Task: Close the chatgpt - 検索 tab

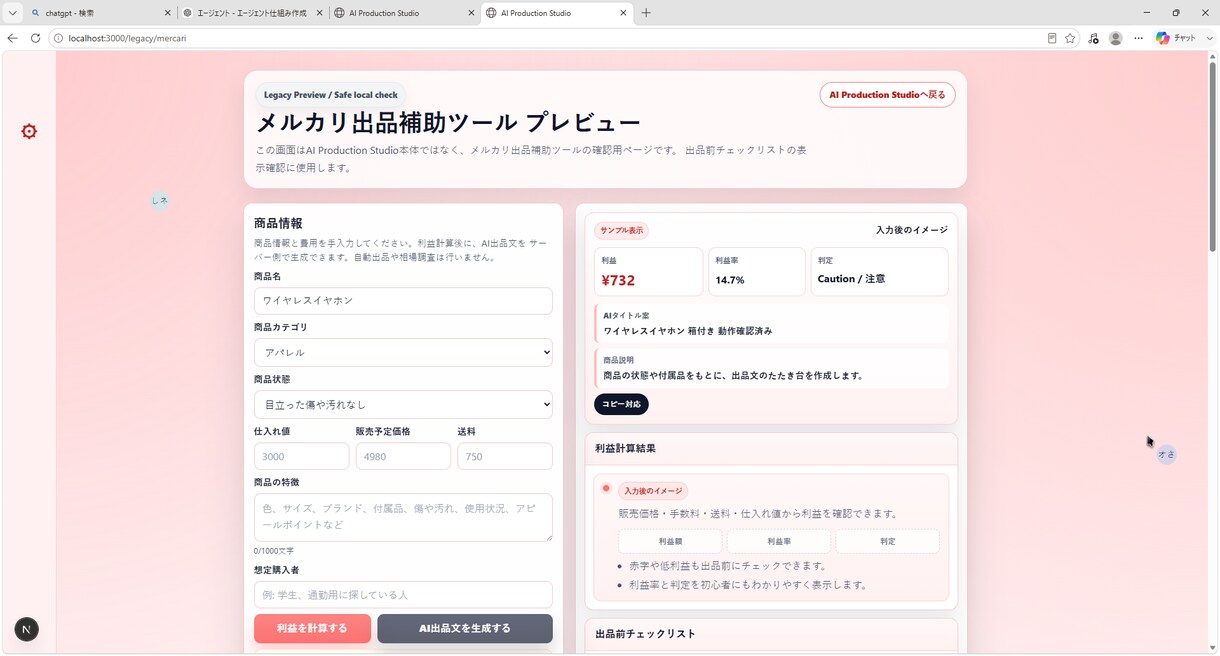Action: pyautogui.click(x=167, y=13)
